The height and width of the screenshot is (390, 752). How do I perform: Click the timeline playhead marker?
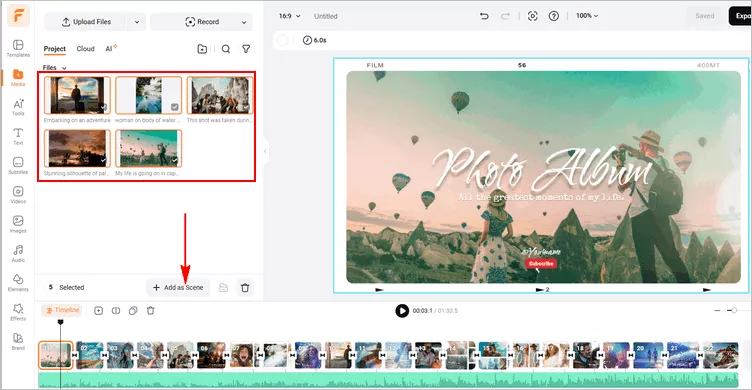(60, 322)
